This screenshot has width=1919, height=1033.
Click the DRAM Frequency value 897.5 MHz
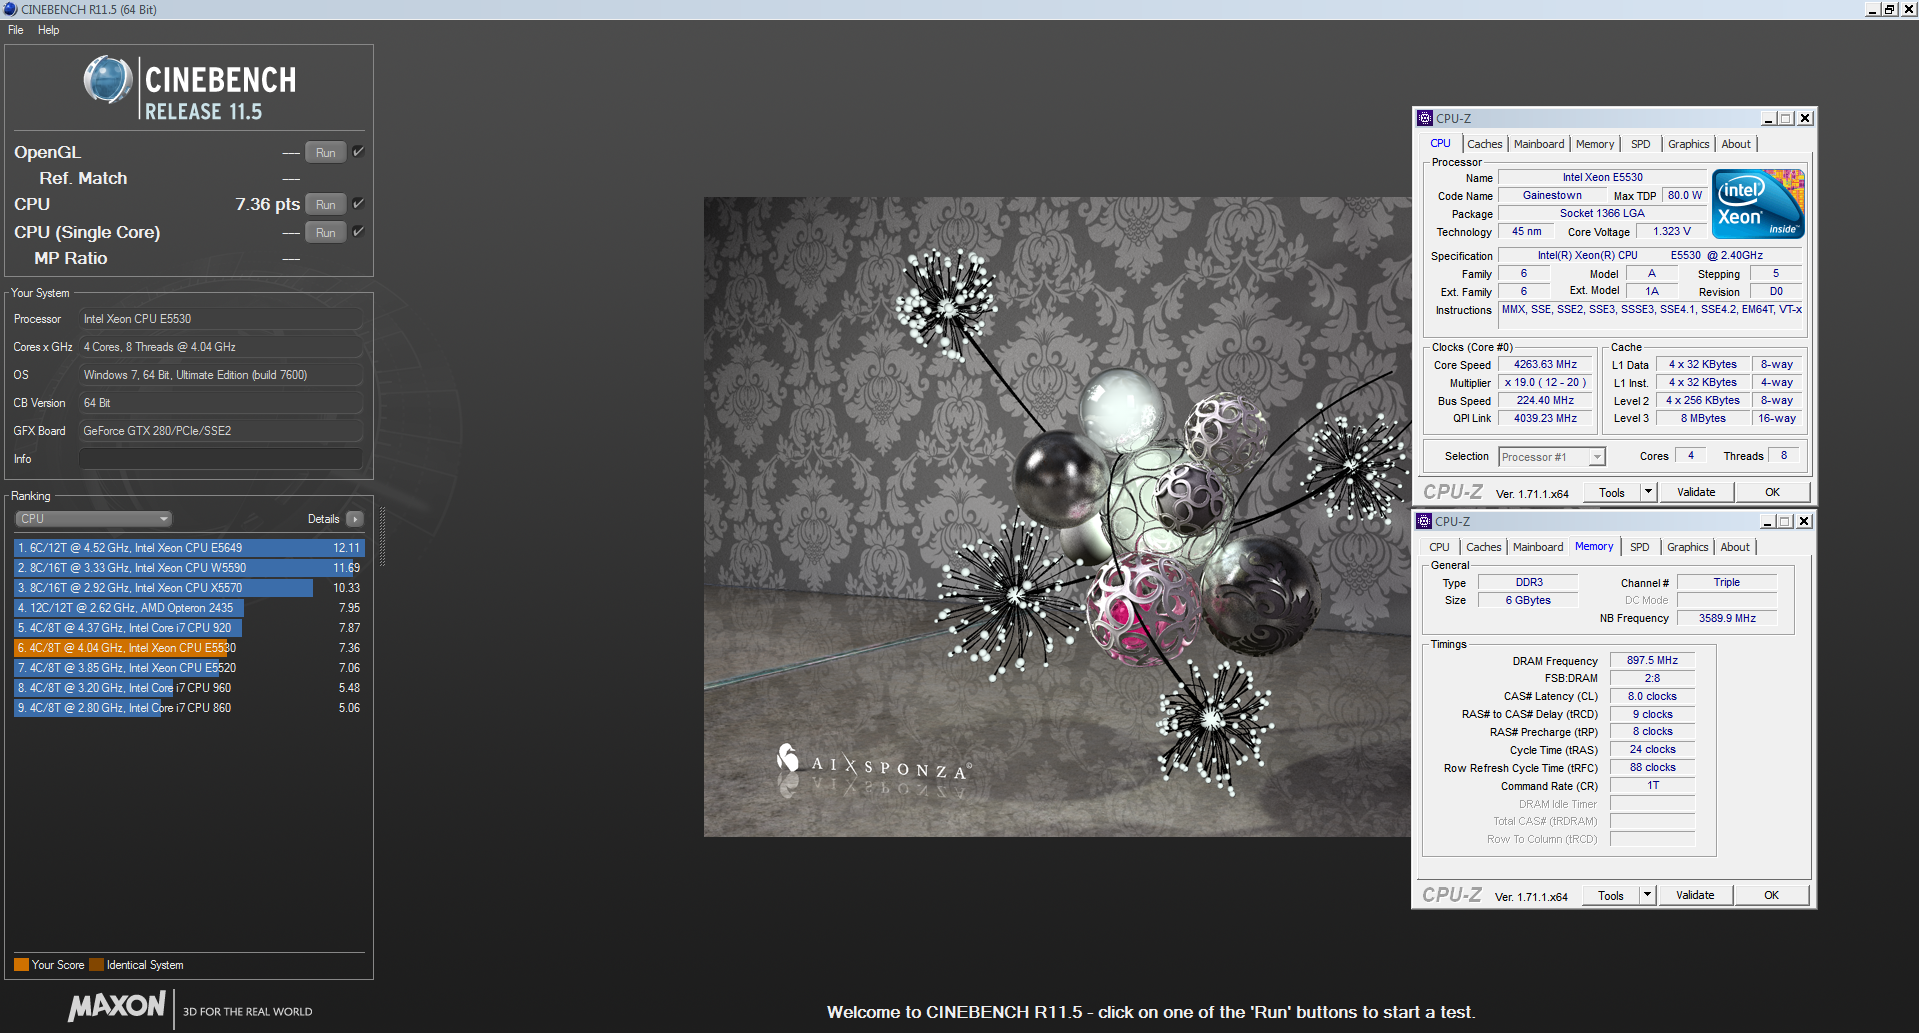click(x=1652, y=661)
